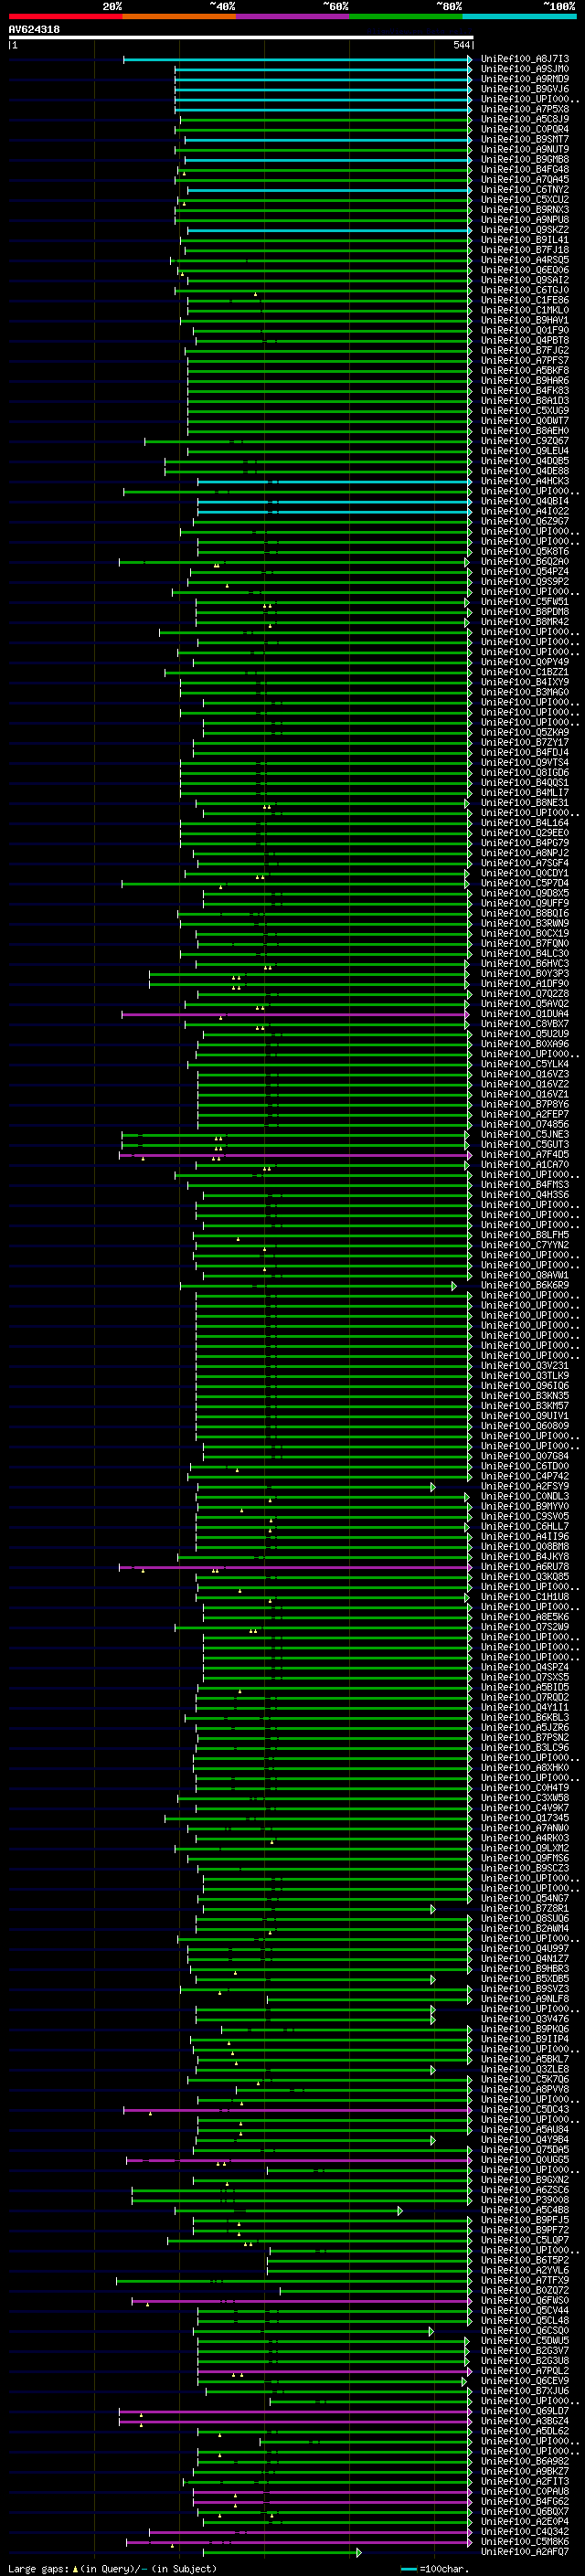Screen dimensions: 585x2576
Task: Click label UniRef100_Q9SKZ2
Action: [525, 230]
